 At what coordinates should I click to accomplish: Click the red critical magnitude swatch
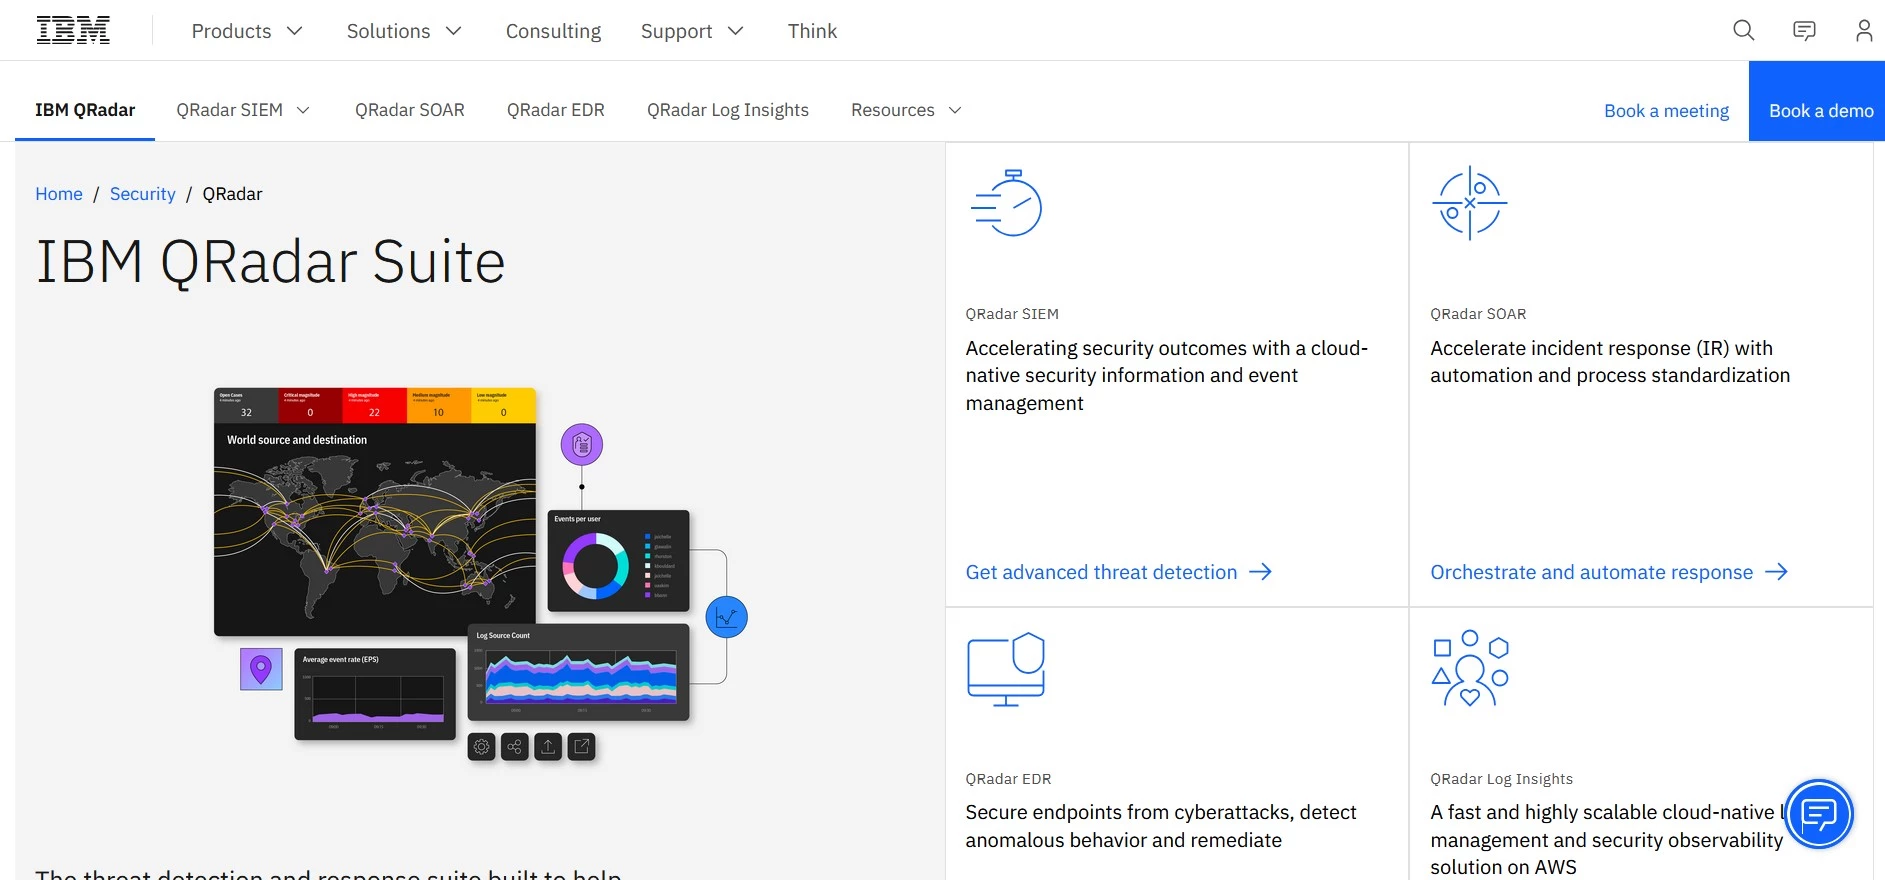[310, 405]
